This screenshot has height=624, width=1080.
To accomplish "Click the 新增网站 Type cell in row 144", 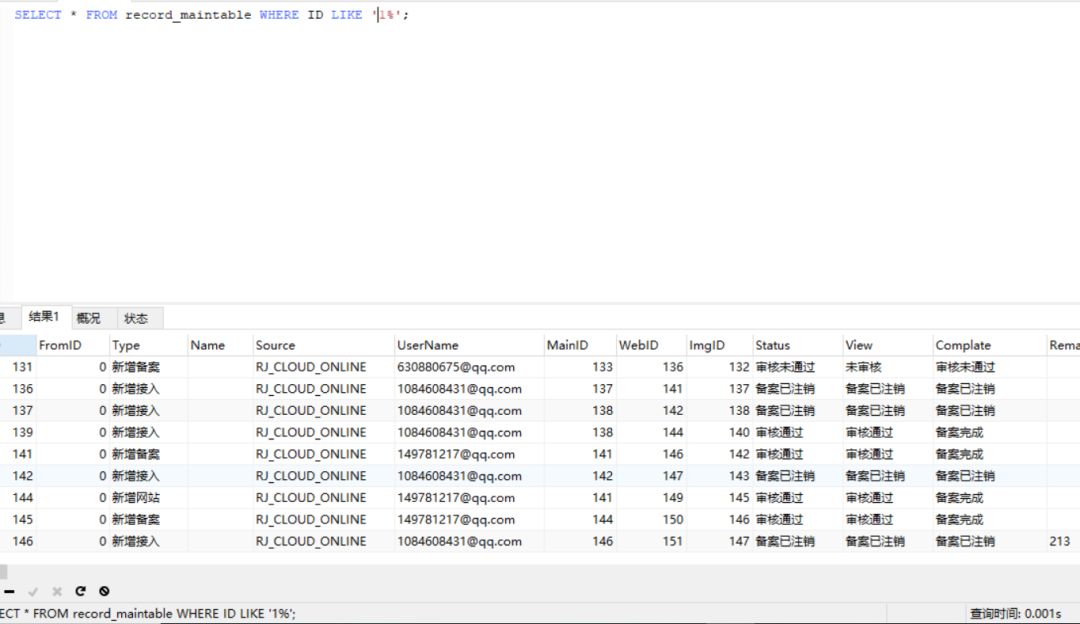I will (148, 498).
